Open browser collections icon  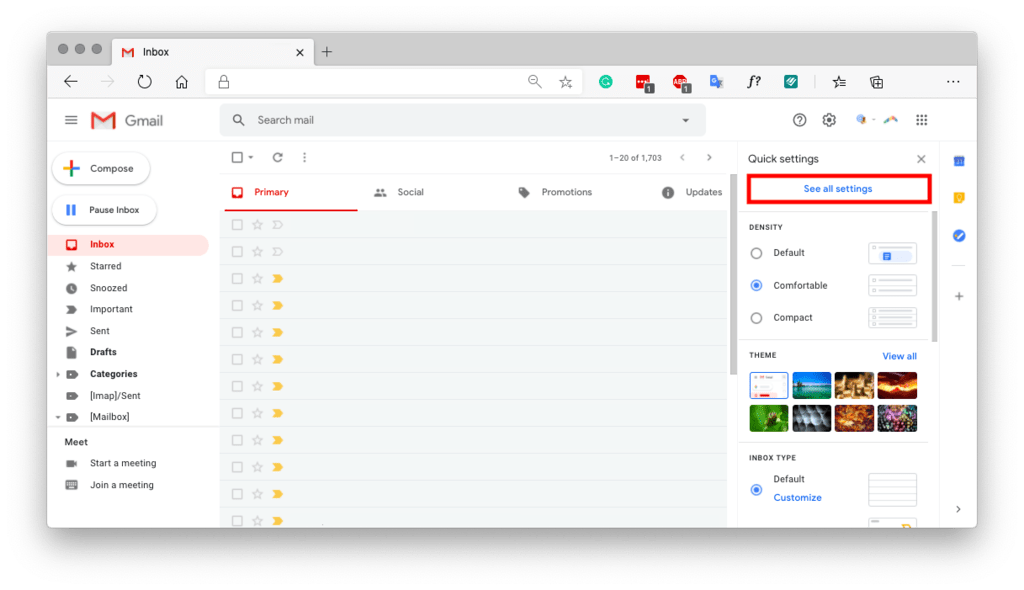pos(876,82)
